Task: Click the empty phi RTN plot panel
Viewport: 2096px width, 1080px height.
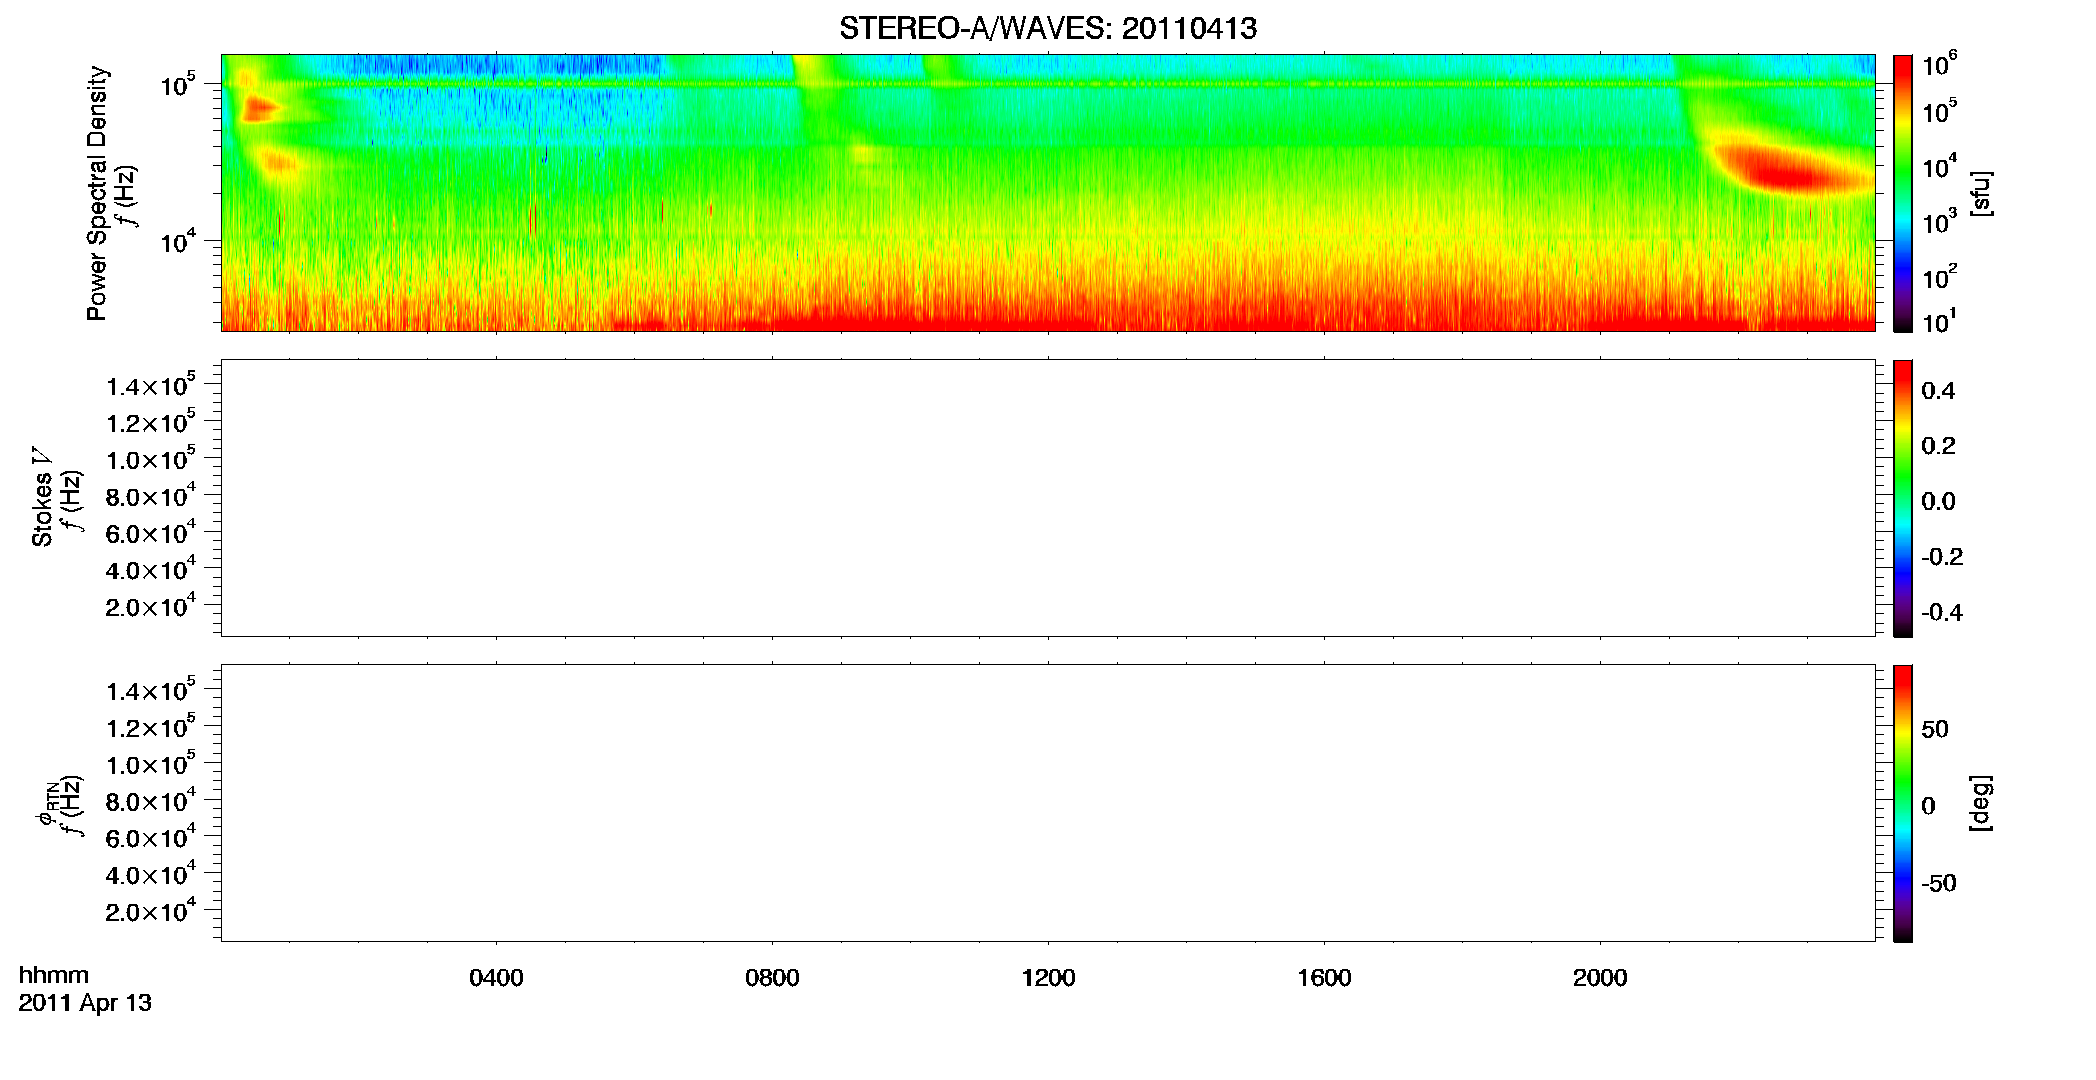Action: 1048,803
